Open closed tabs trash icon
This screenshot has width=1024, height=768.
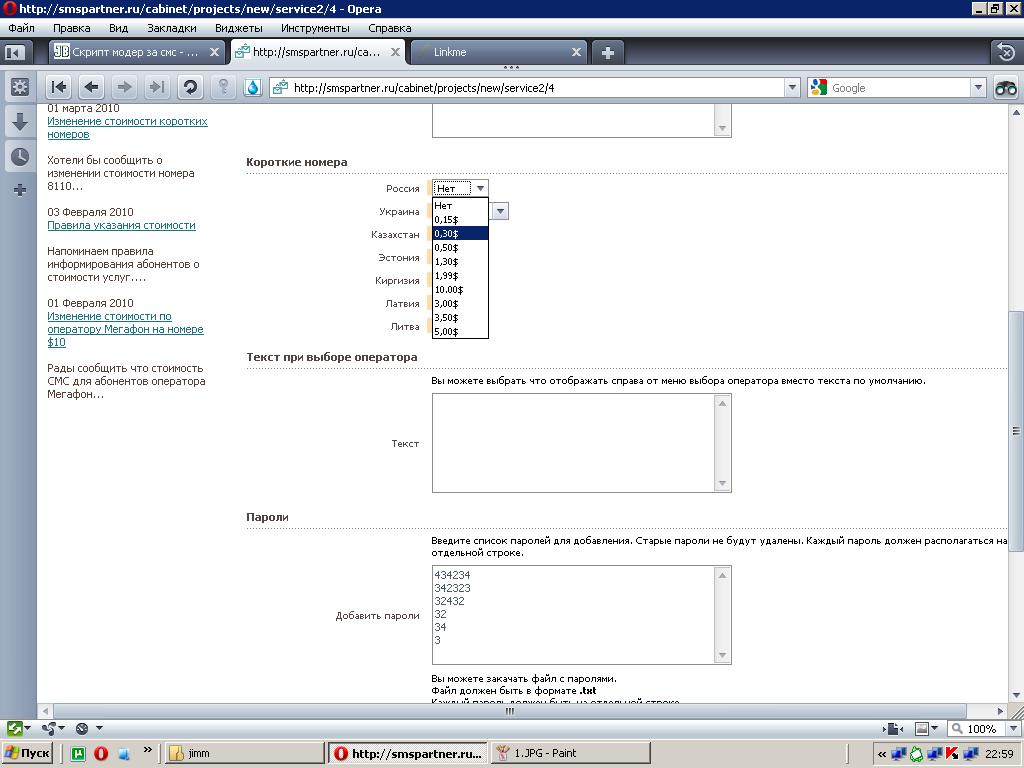(x=1006, y=52)
